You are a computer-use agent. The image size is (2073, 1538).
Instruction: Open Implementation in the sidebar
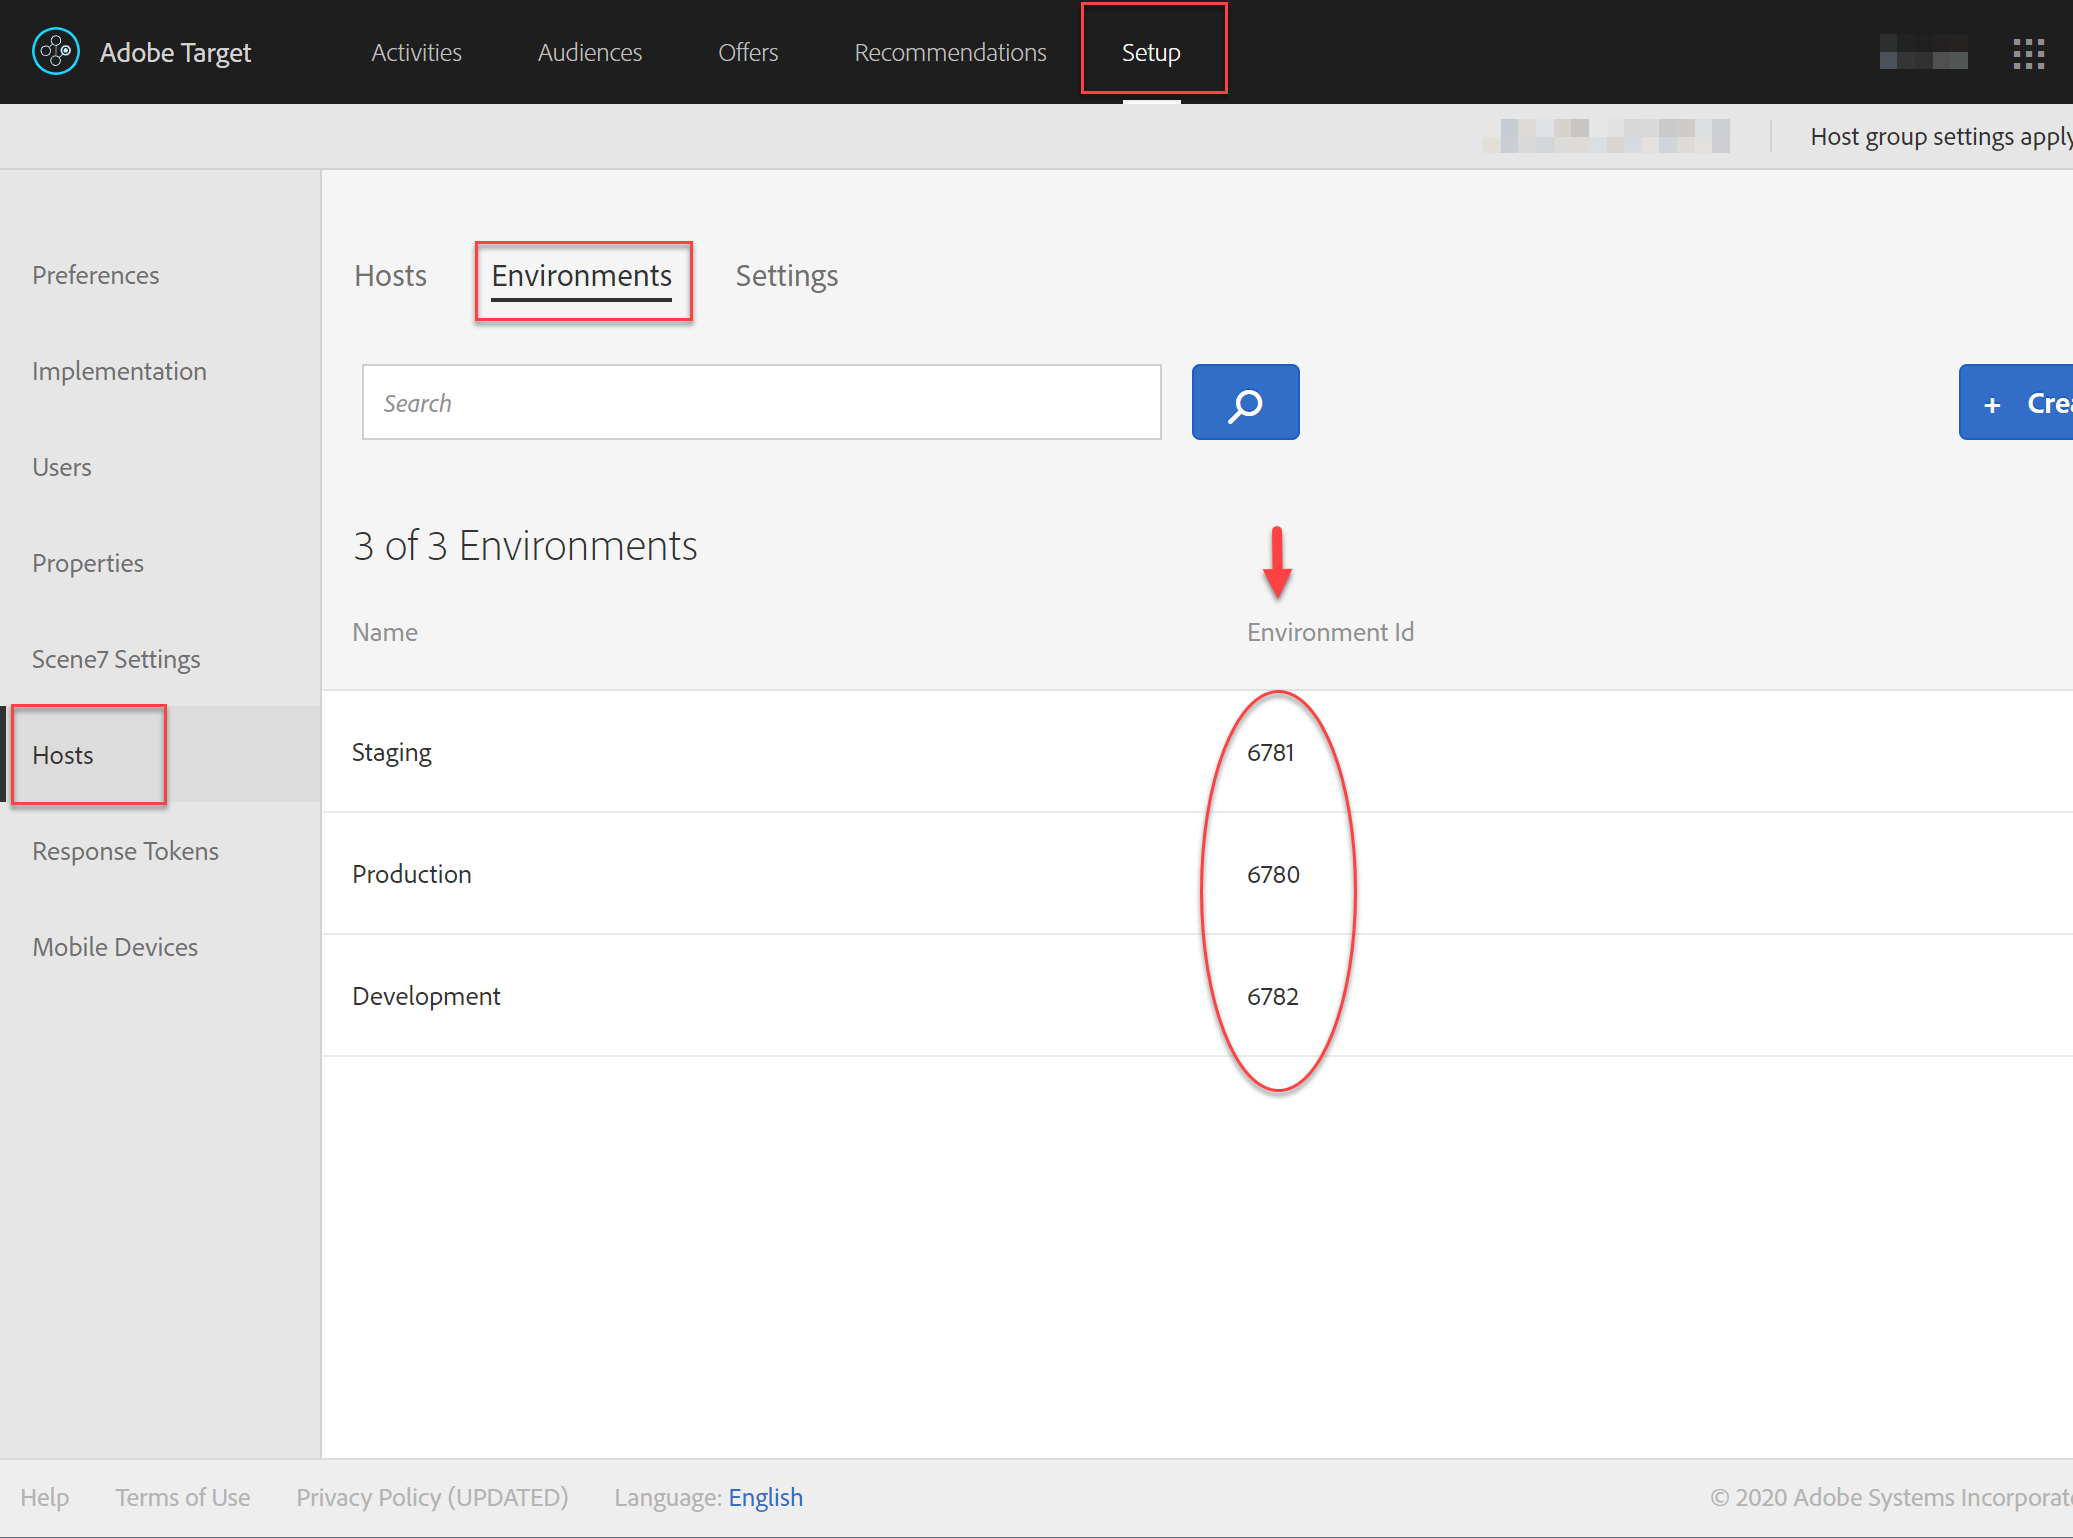(119, 371)
